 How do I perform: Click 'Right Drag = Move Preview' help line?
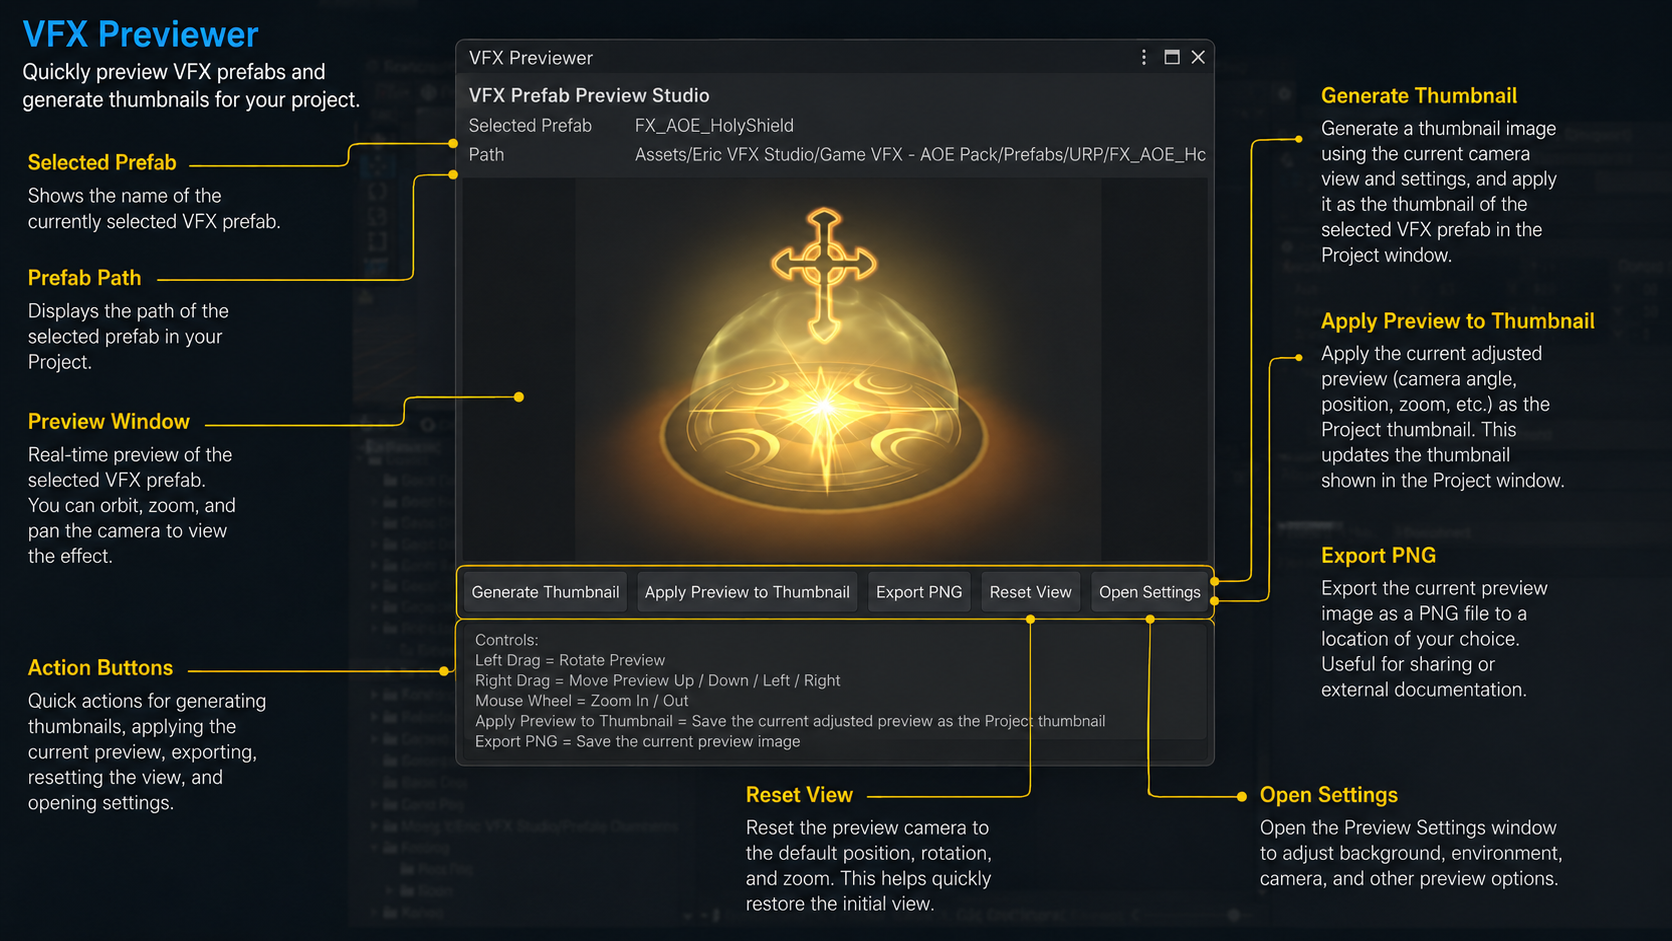pos(657,680)
